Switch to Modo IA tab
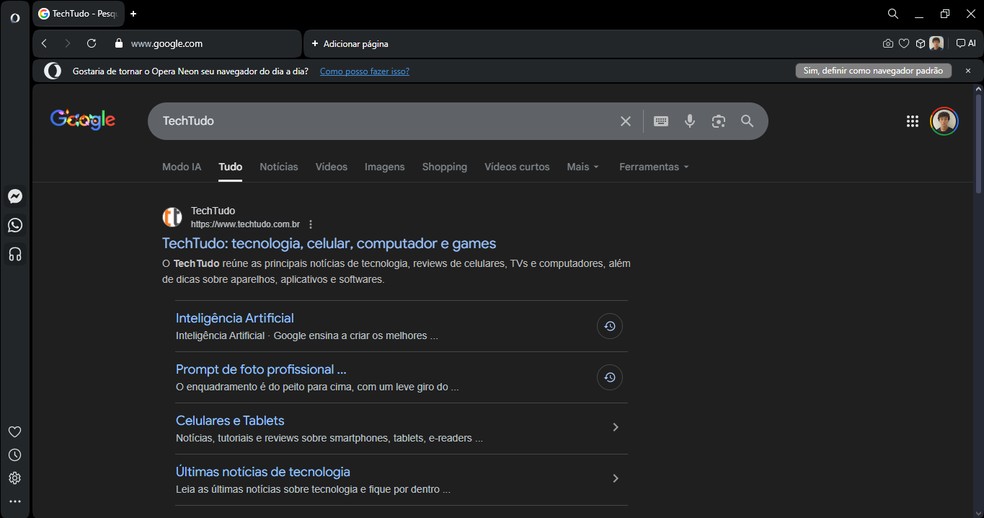984x518 pixels. [x=181, y=166]
